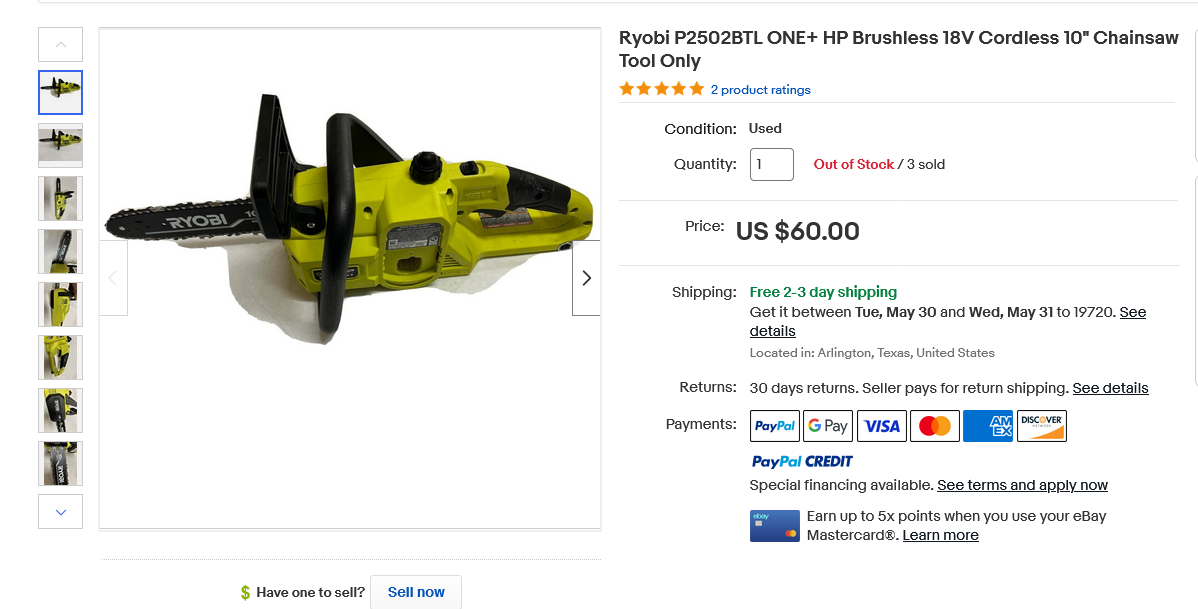This screenshot has height=609, width=1198.
Task: Select the last thumbnail showing the Ryobi bar
Action: tap(61, 463)
